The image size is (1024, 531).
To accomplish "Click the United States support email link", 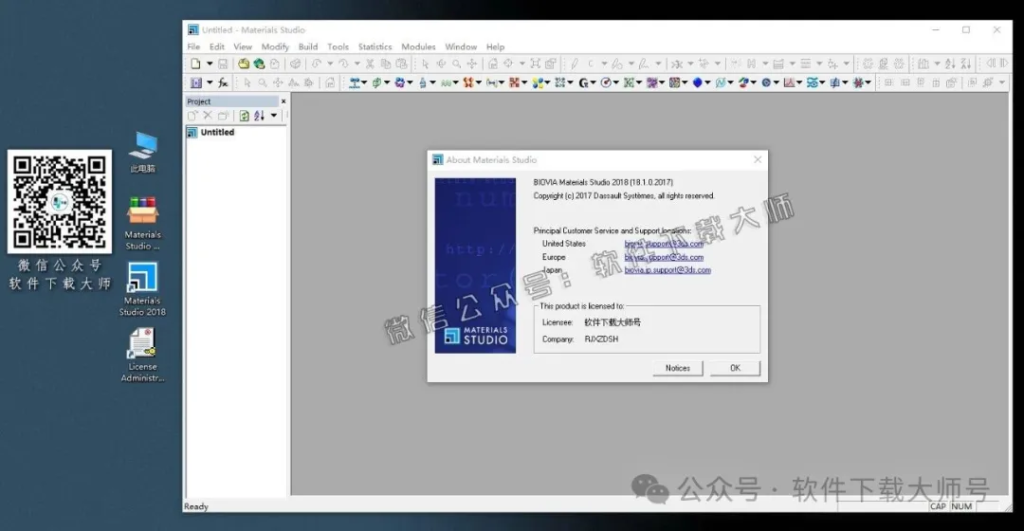I will [x=664, y=244].
